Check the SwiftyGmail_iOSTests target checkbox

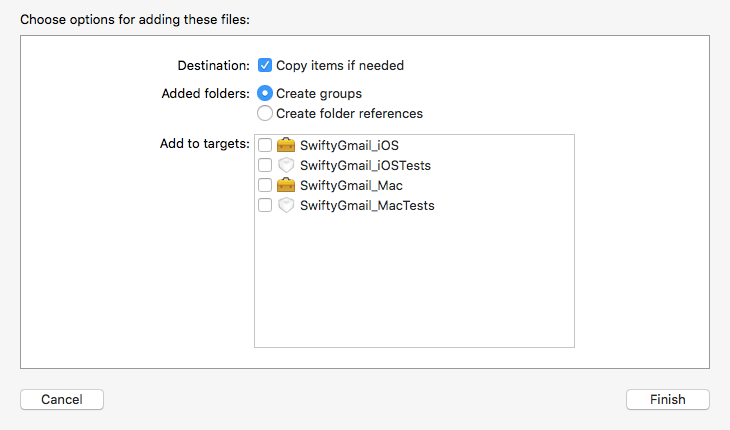pos(265,165)
